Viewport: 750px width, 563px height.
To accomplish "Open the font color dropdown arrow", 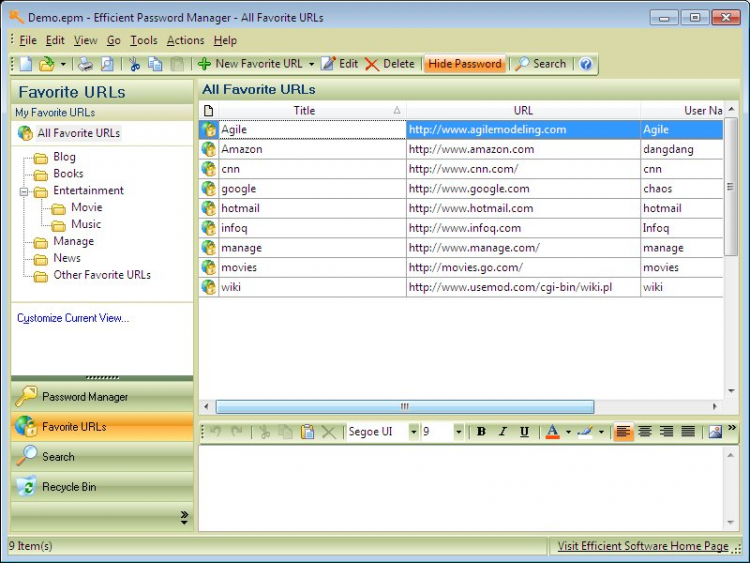I will click(x=568, y=432).
